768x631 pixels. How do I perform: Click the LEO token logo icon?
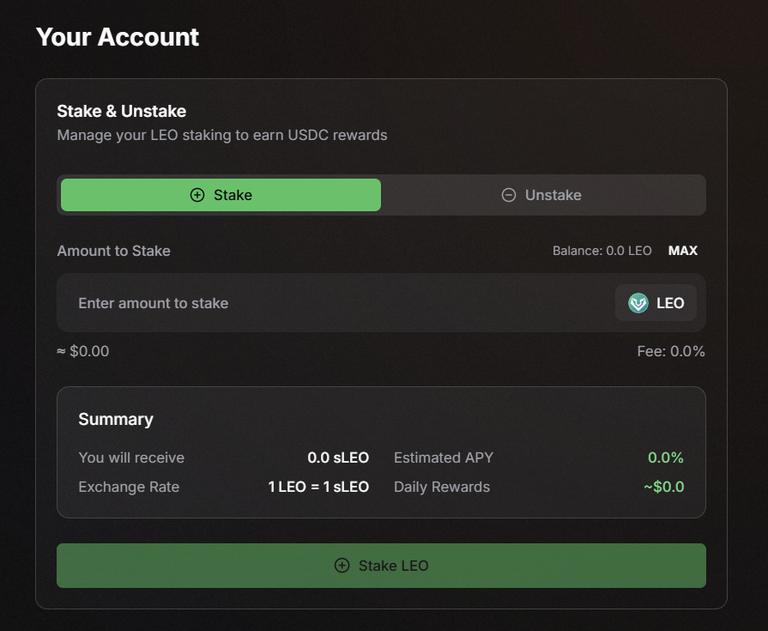point(638,303)
